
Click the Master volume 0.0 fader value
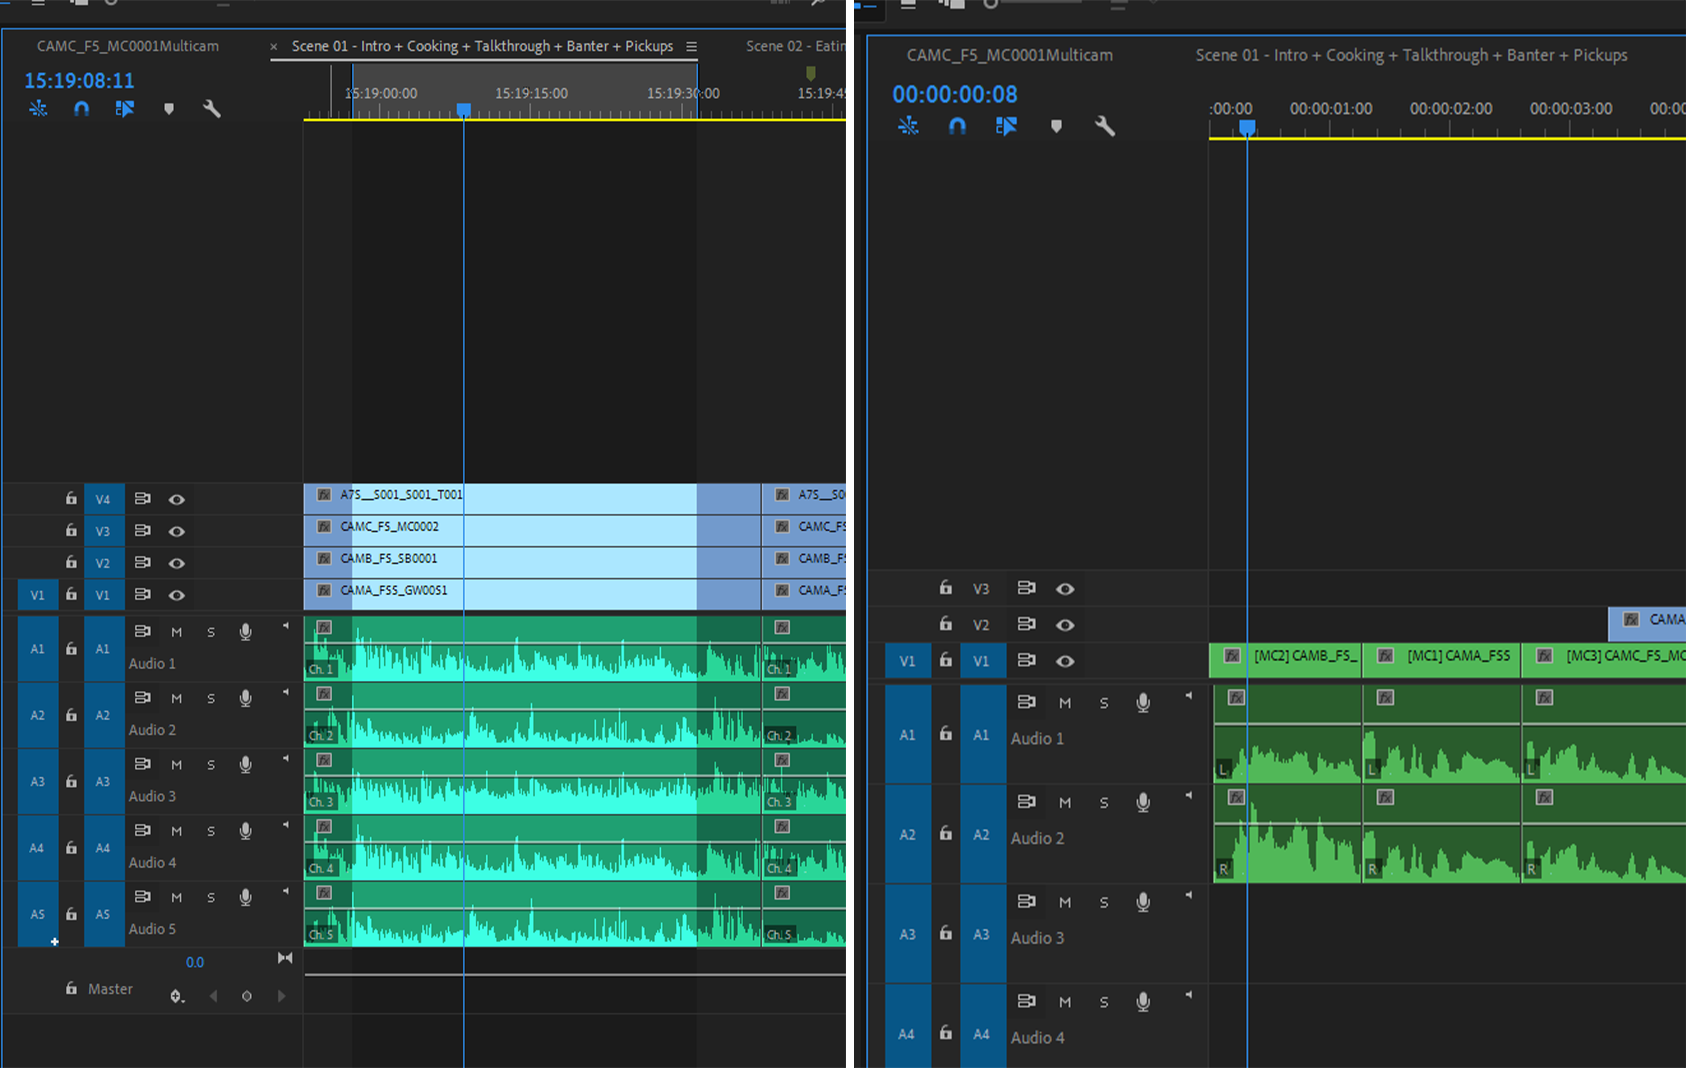pyautogui.click(x=195, y=961)
